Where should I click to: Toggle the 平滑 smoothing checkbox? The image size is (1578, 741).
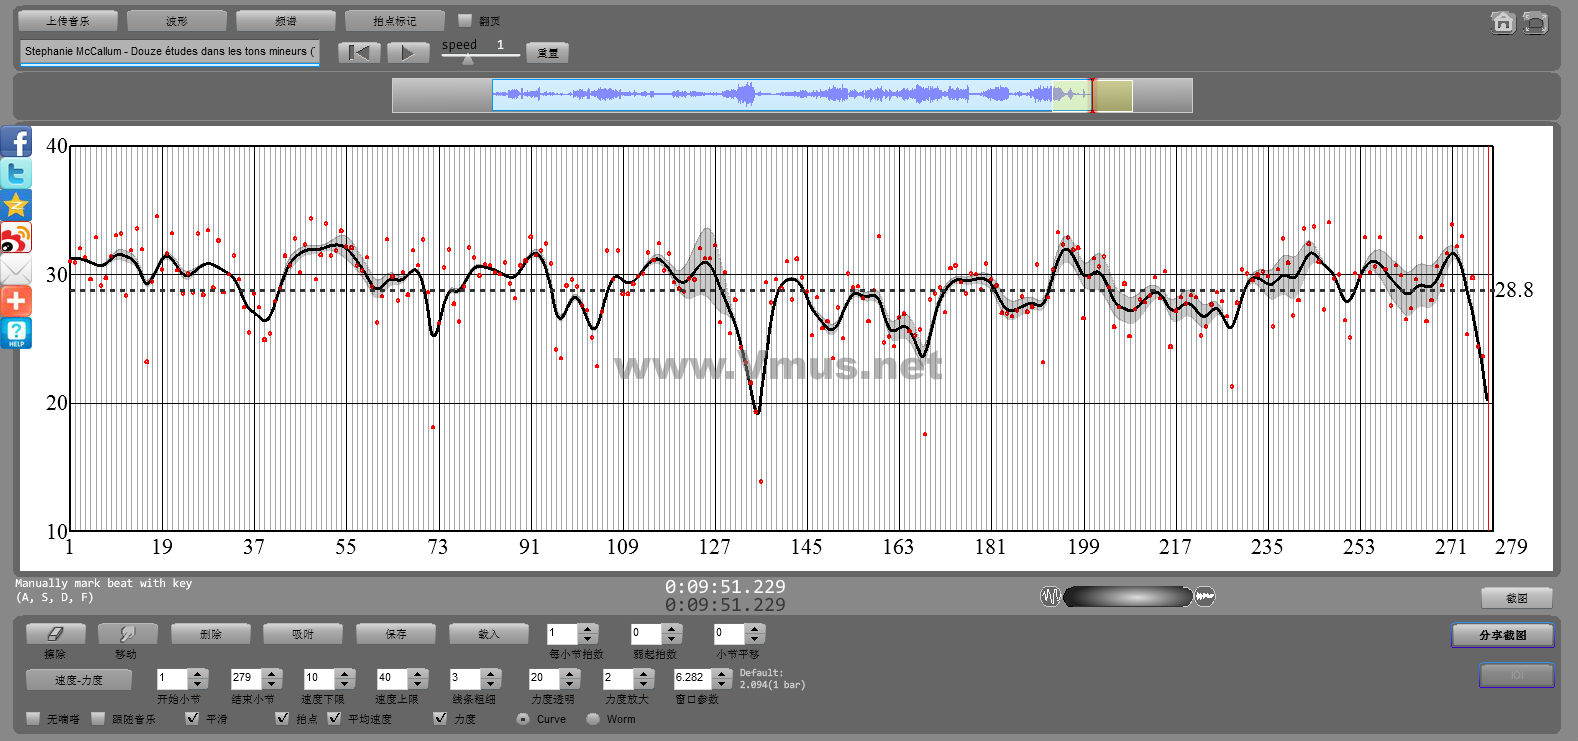click(192, 718)
